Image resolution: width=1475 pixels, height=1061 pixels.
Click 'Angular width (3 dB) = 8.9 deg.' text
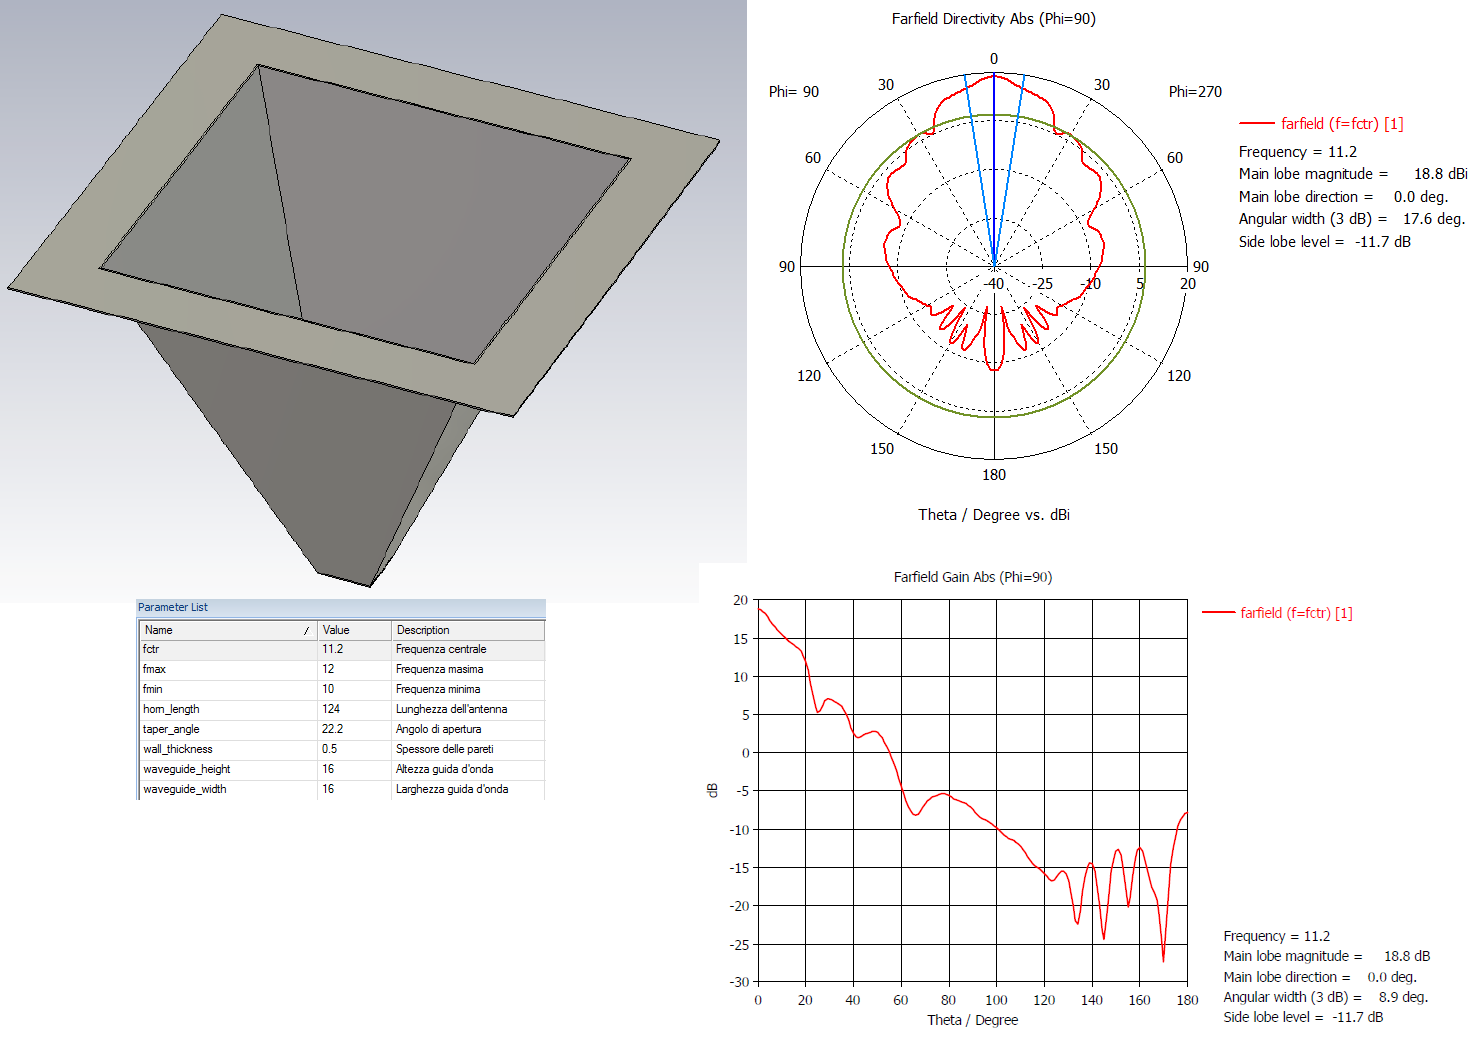click(1325, 997)
